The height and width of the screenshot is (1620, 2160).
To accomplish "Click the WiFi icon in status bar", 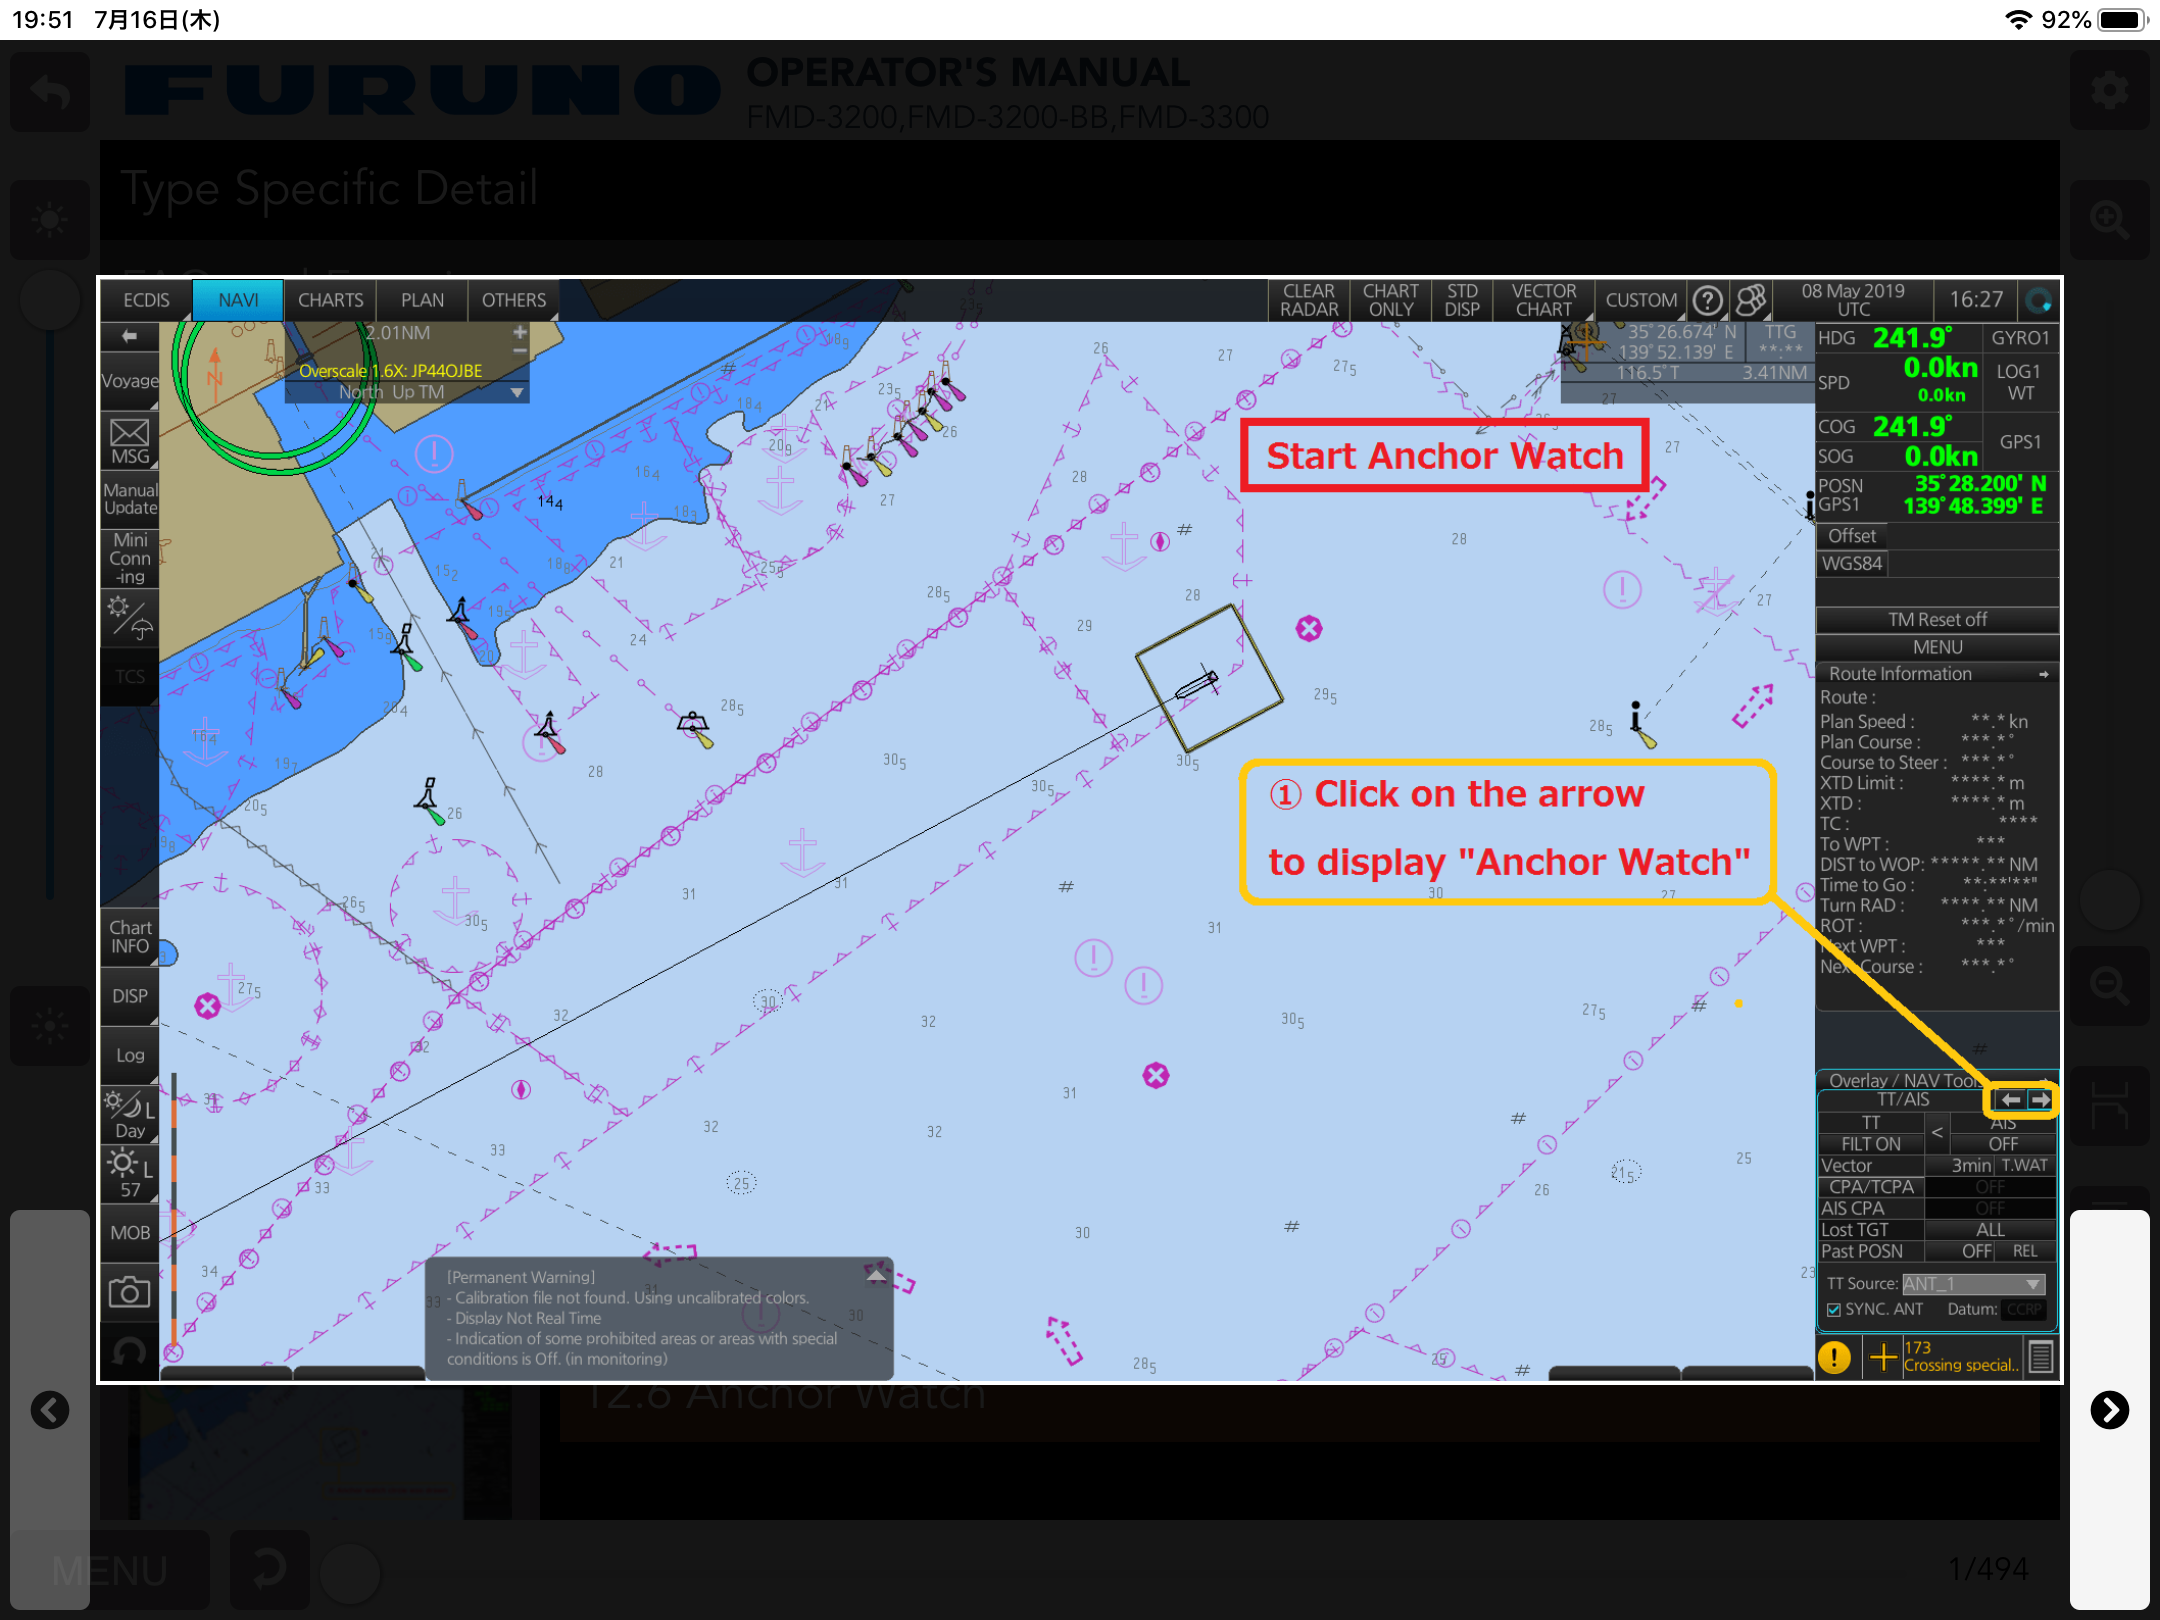I will coord(2018,20).
